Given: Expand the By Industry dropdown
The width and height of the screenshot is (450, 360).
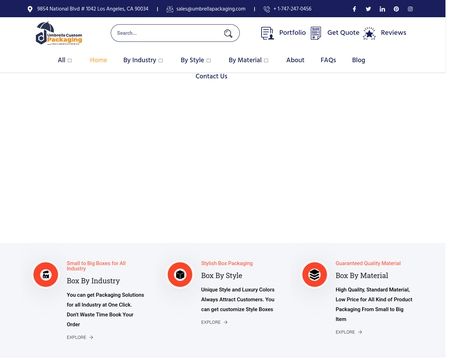Looking at the screenshot, I should (x=143, y=60).
